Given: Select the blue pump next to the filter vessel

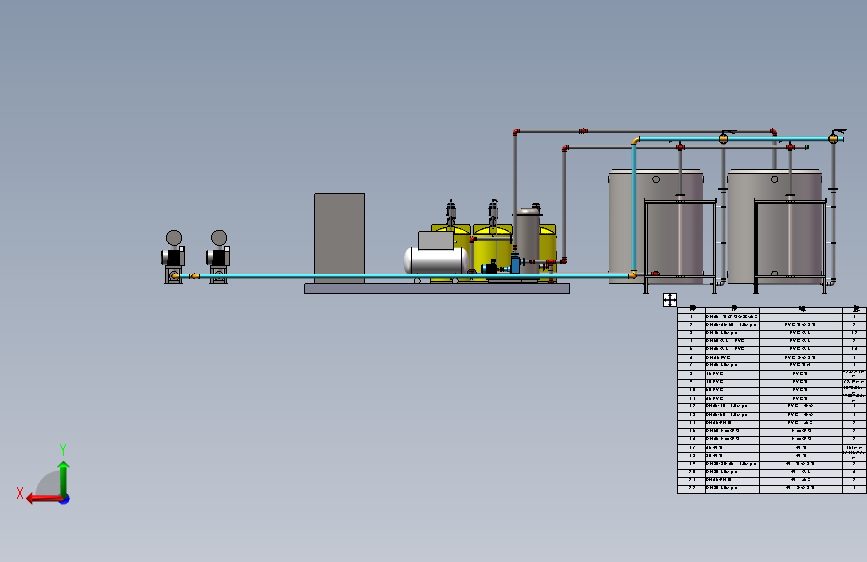Looking at the screenshot, I should (515, 263).
